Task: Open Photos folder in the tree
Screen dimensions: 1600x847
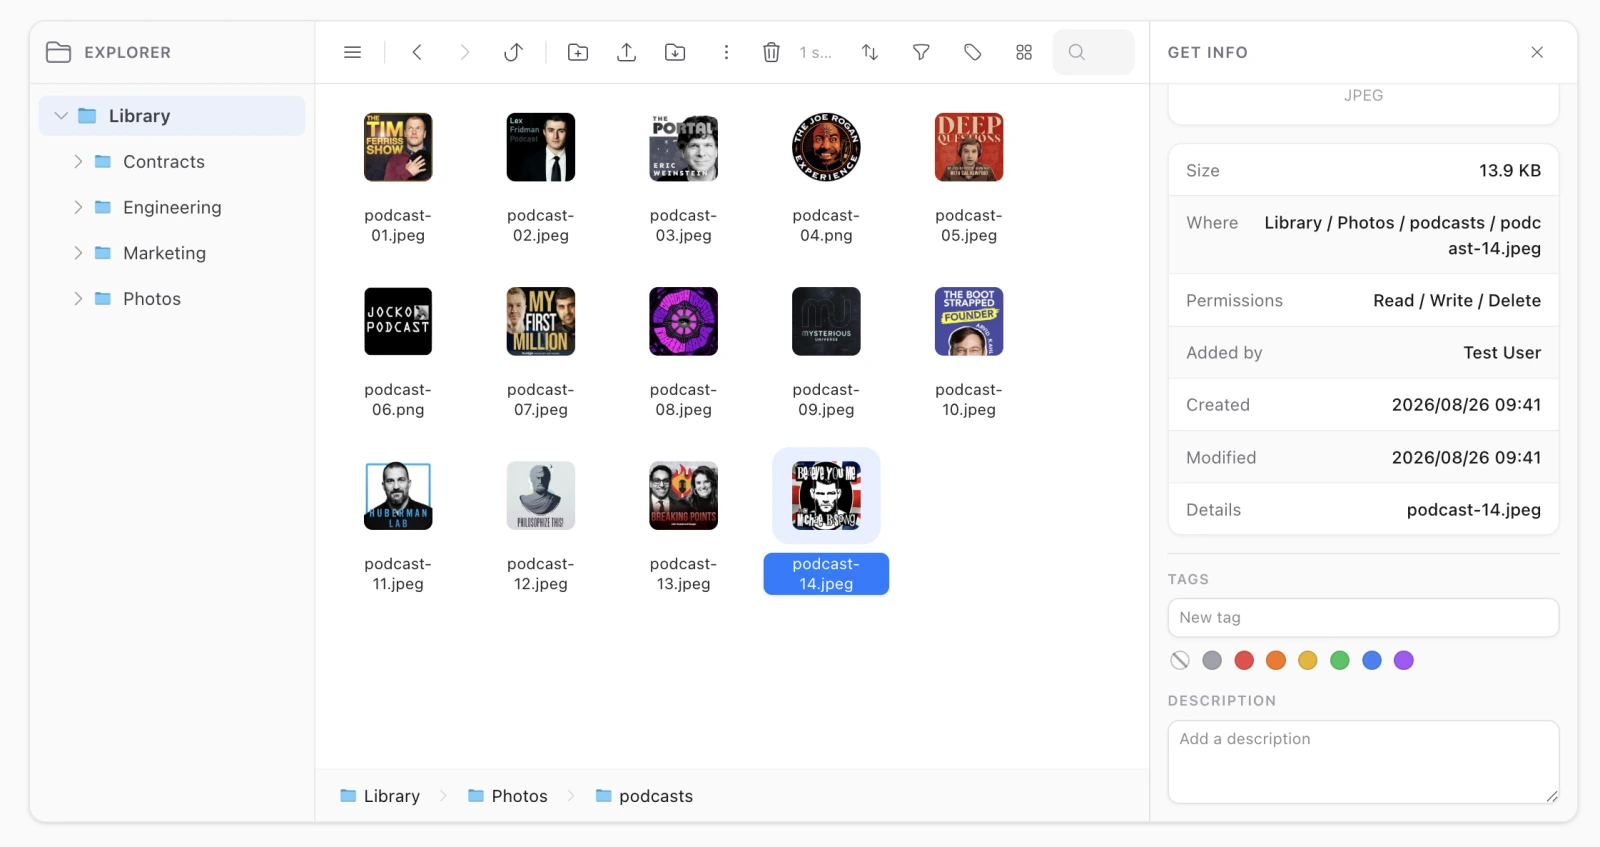Action: [x=152, y=299]
